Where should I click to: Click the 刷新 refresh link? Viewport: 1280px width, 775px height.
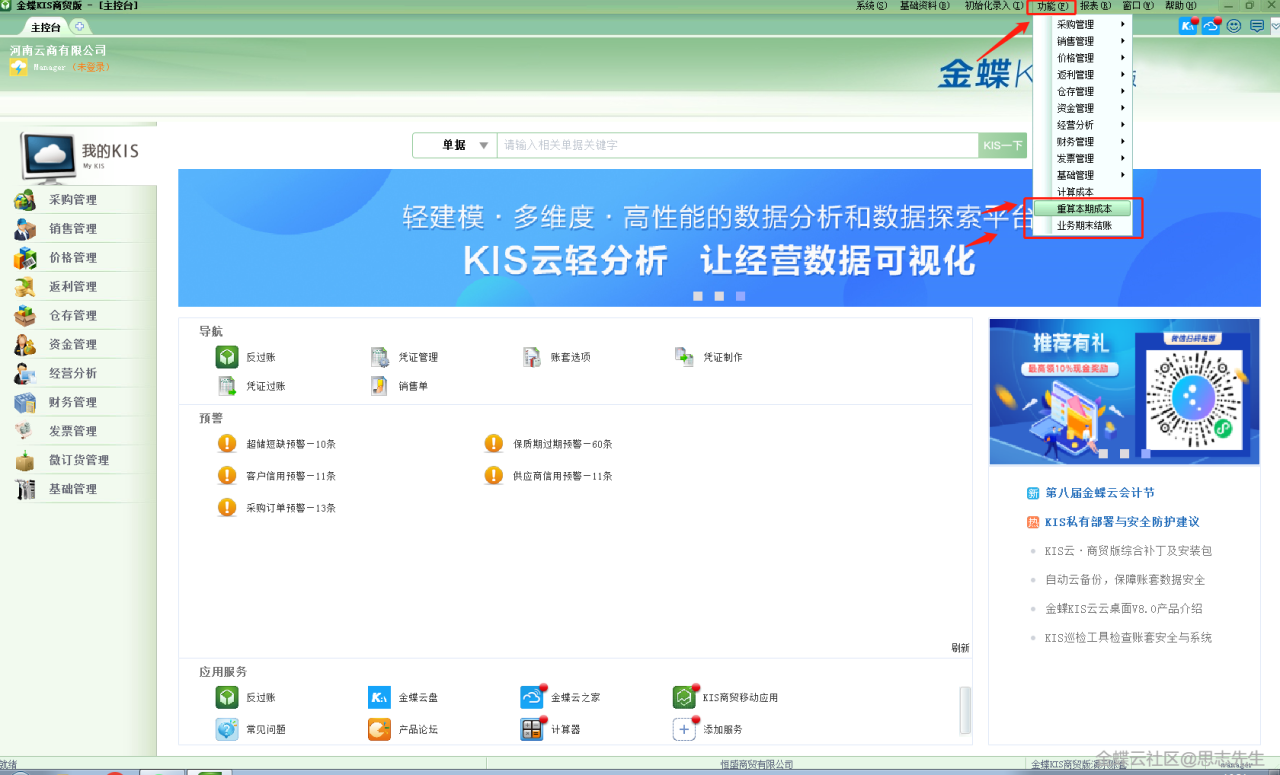click(960, 648)
